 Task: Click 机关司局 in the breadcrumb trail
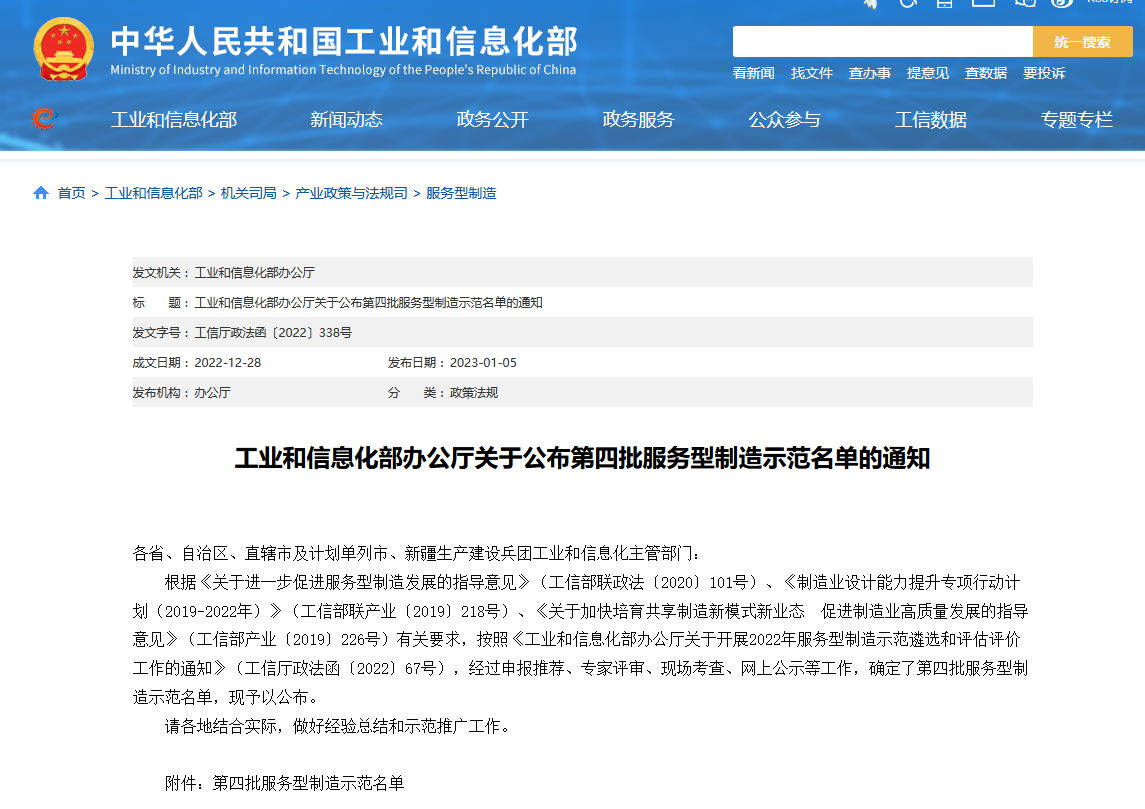click(248, 193)
